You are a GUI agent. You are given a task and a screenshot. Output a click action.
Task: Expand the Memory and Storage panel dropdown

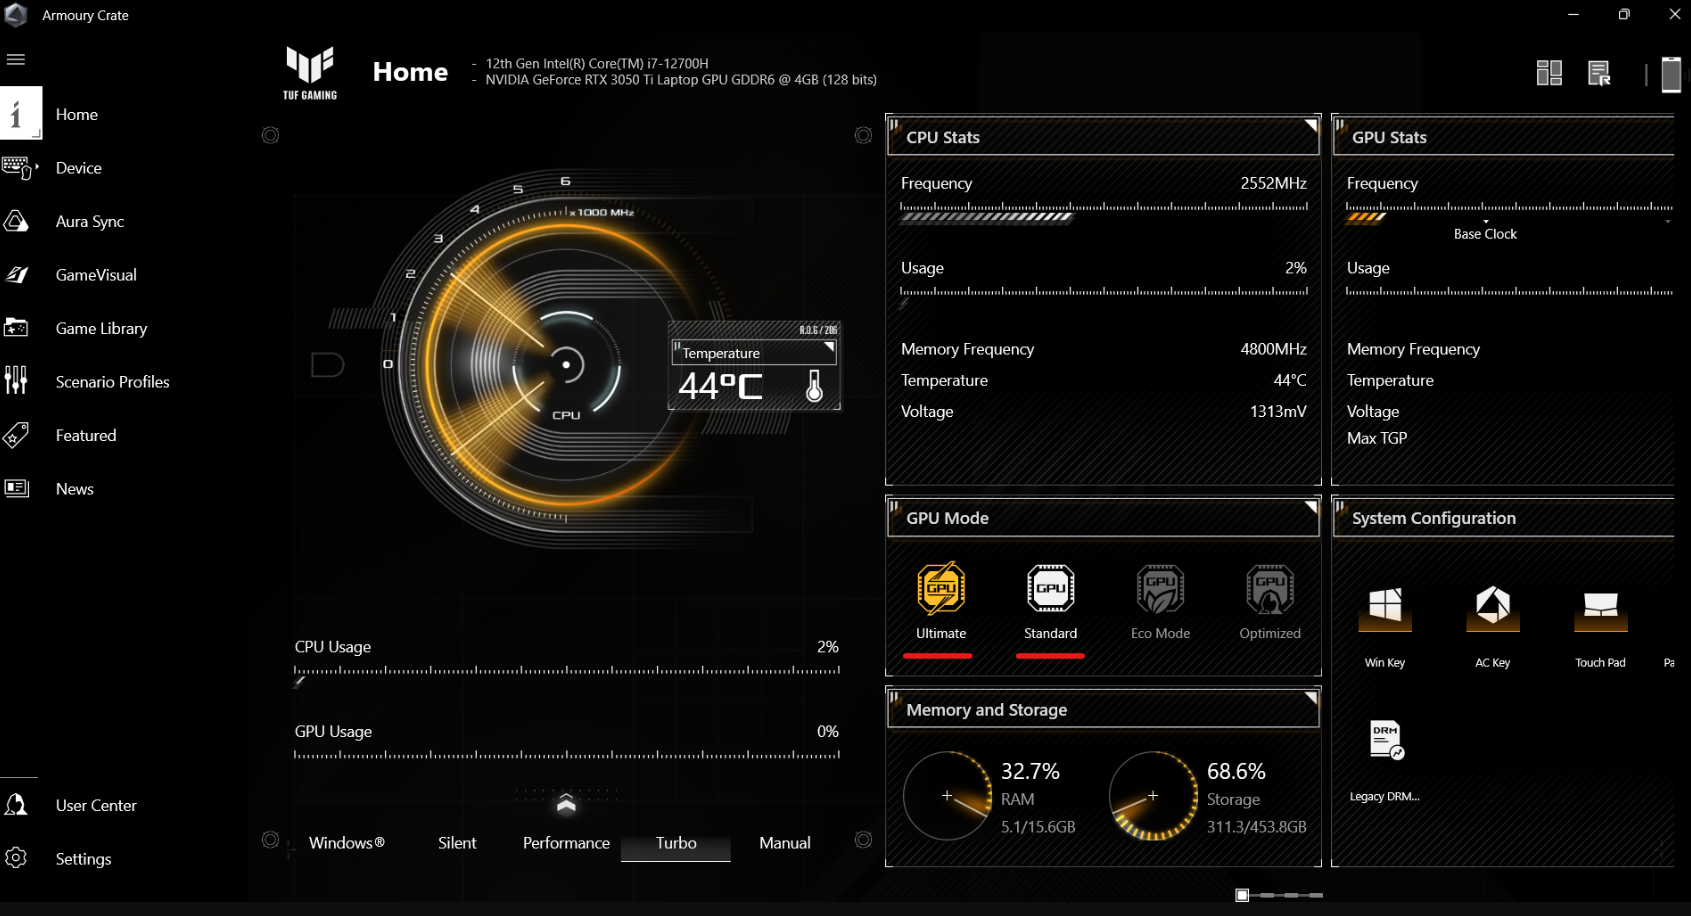click(1310, 698)
